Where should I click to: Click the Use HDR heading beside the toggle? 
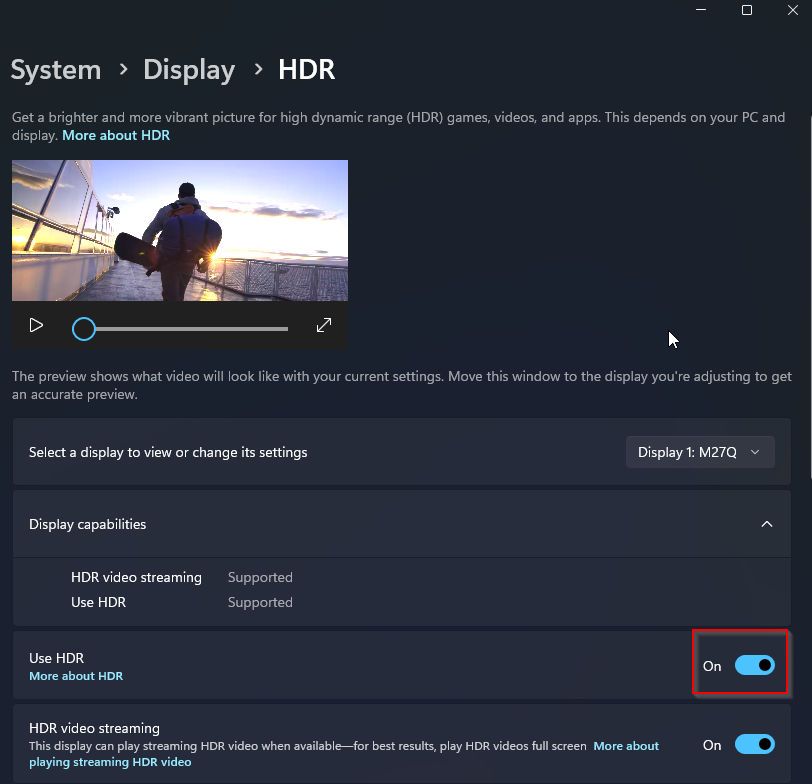(57, 658)
